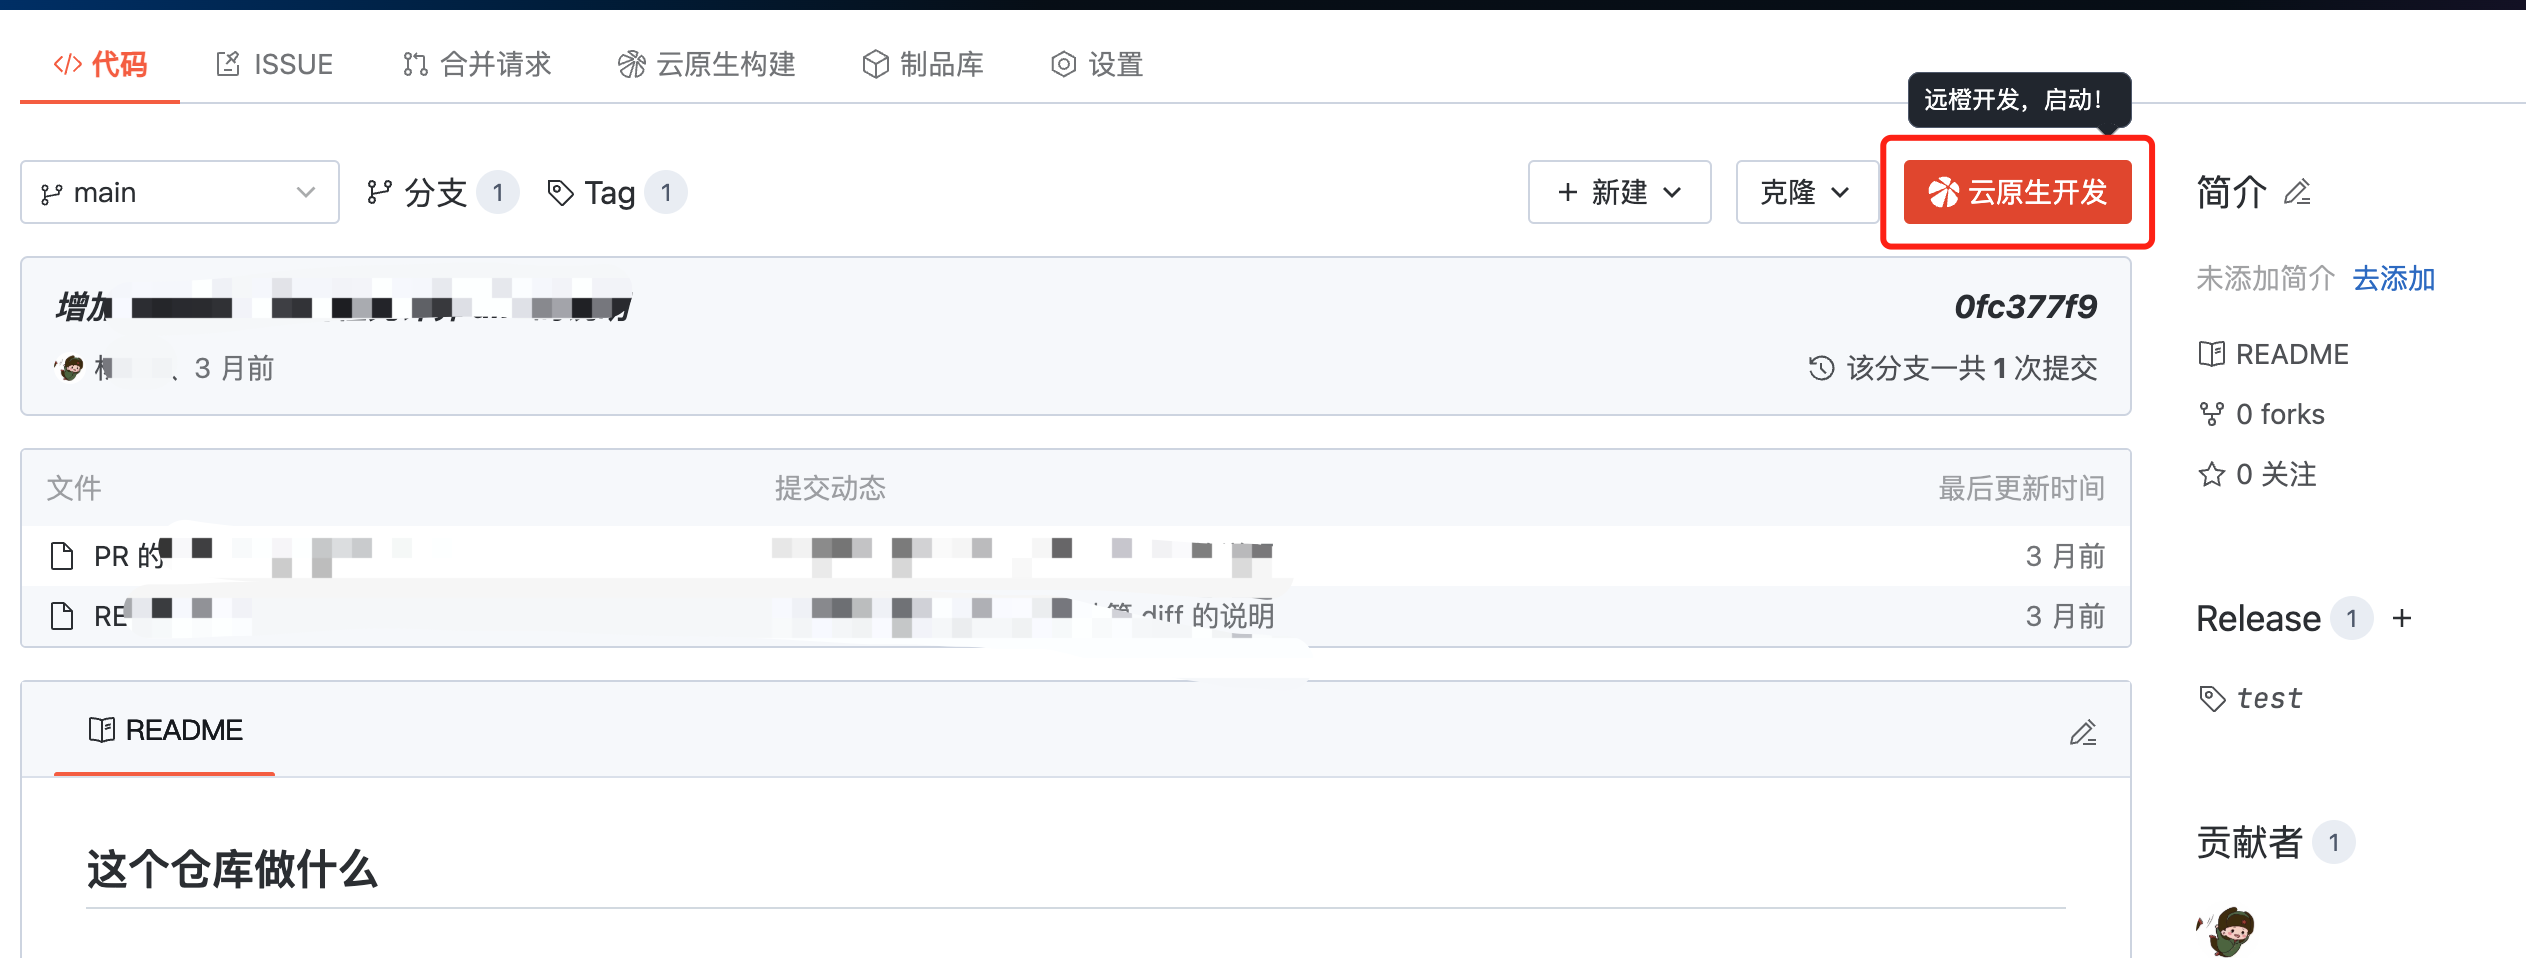Click the Tag count badge 1

click(666, 192)
